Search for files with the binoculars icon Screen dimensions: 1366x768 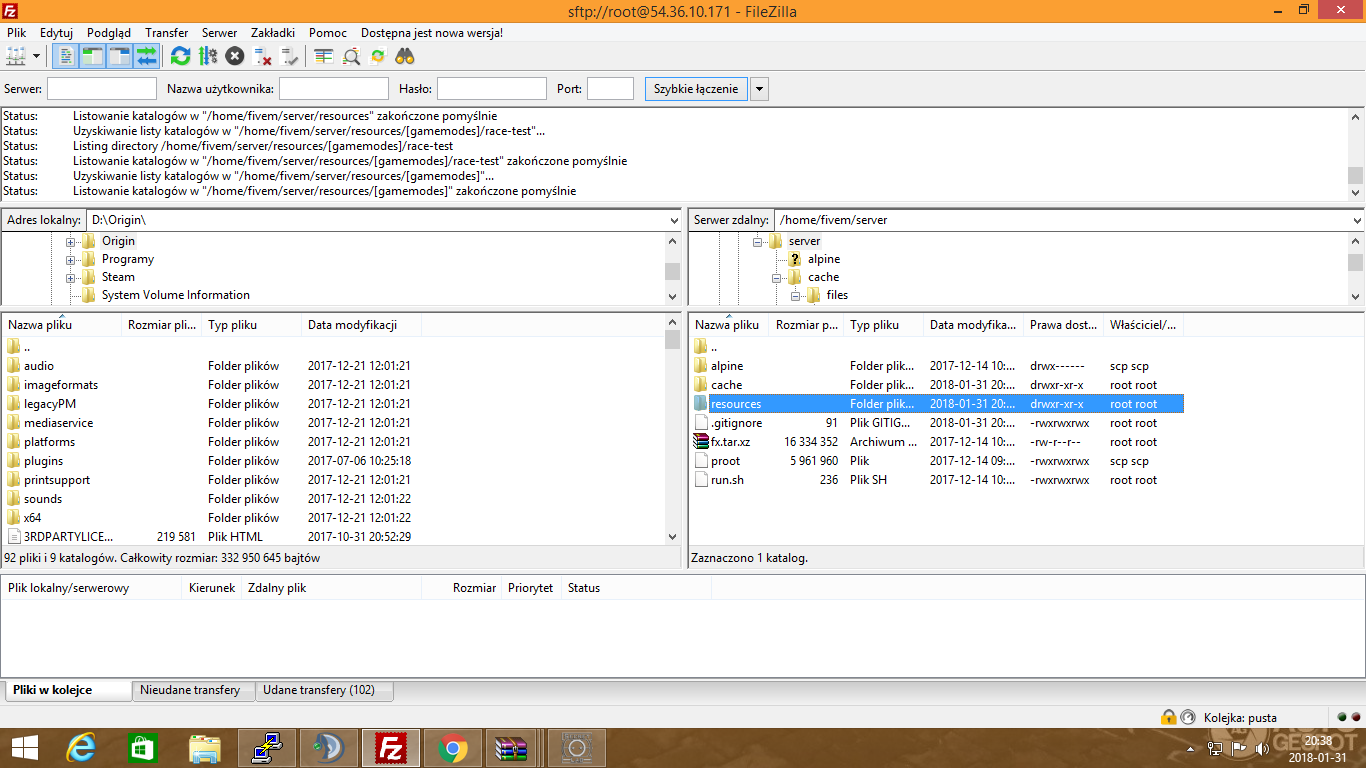pyautogui.click(x=405, y=56)
